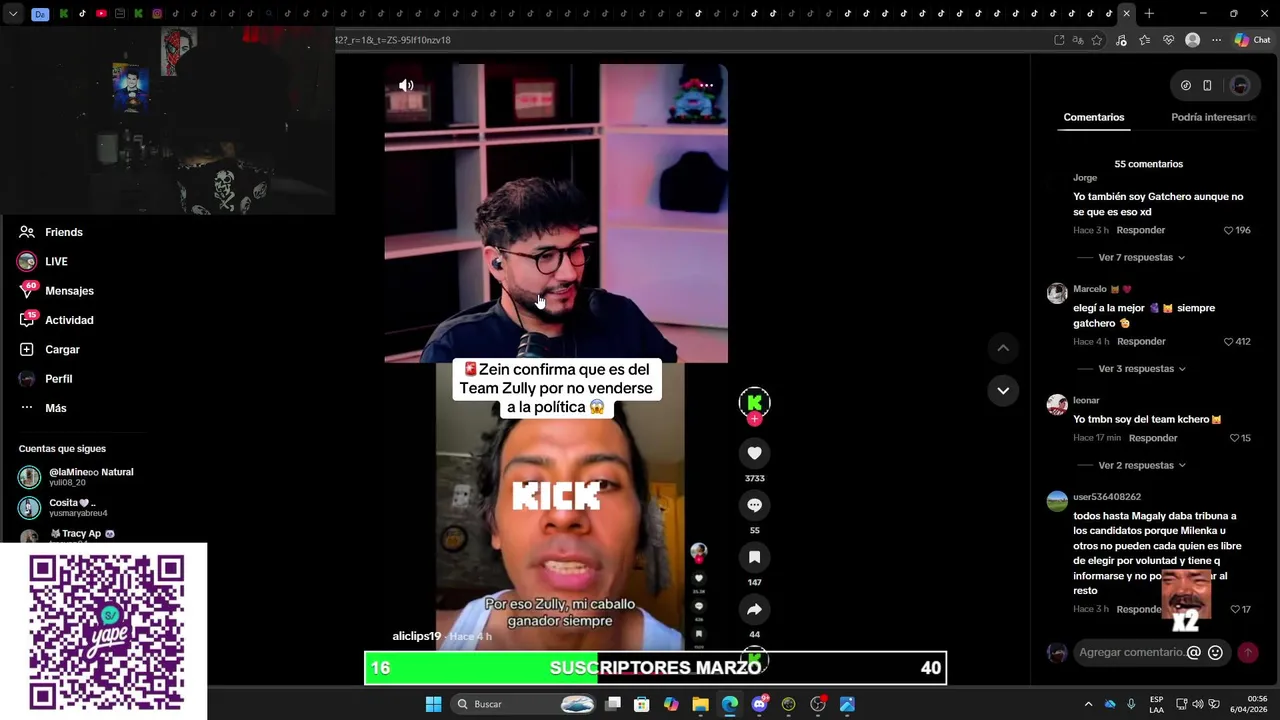Open Marcelo's commenter avatar
1280x720 pixels.
tap(1057, 293)
